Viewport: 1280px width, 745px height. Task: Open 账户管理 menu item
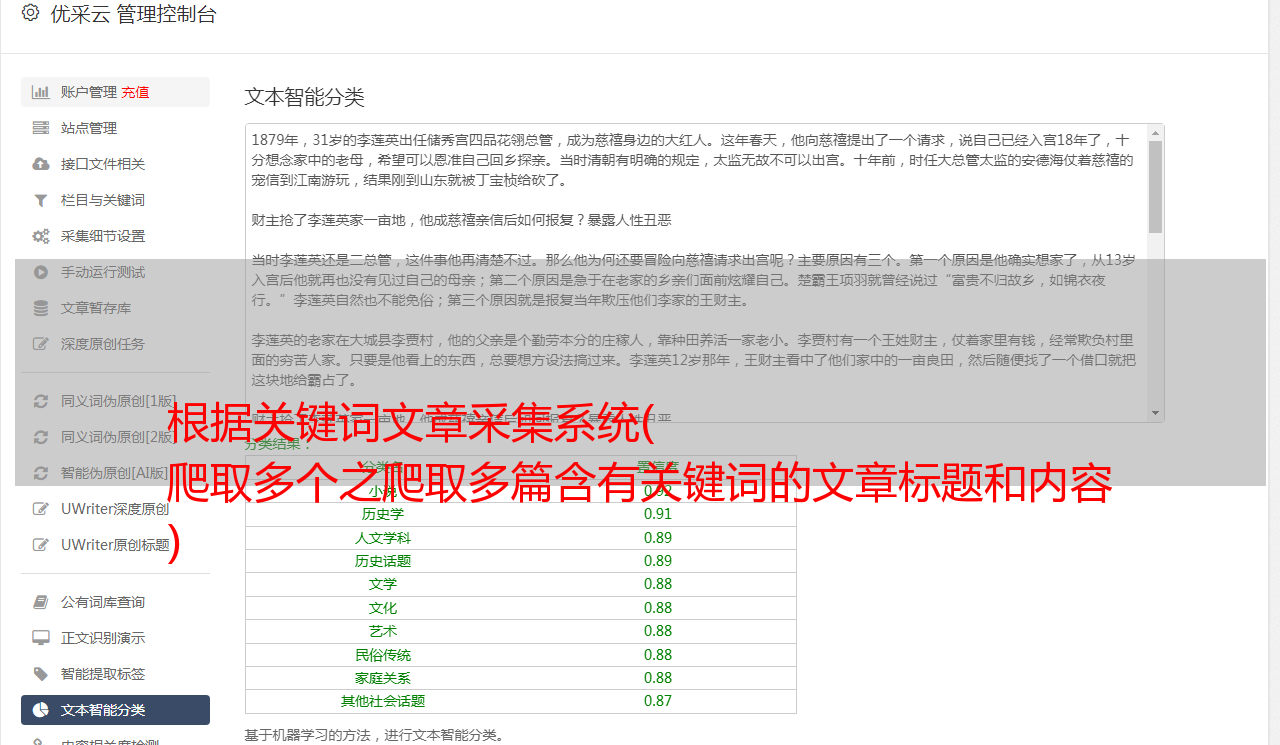[x=115, y=92]
